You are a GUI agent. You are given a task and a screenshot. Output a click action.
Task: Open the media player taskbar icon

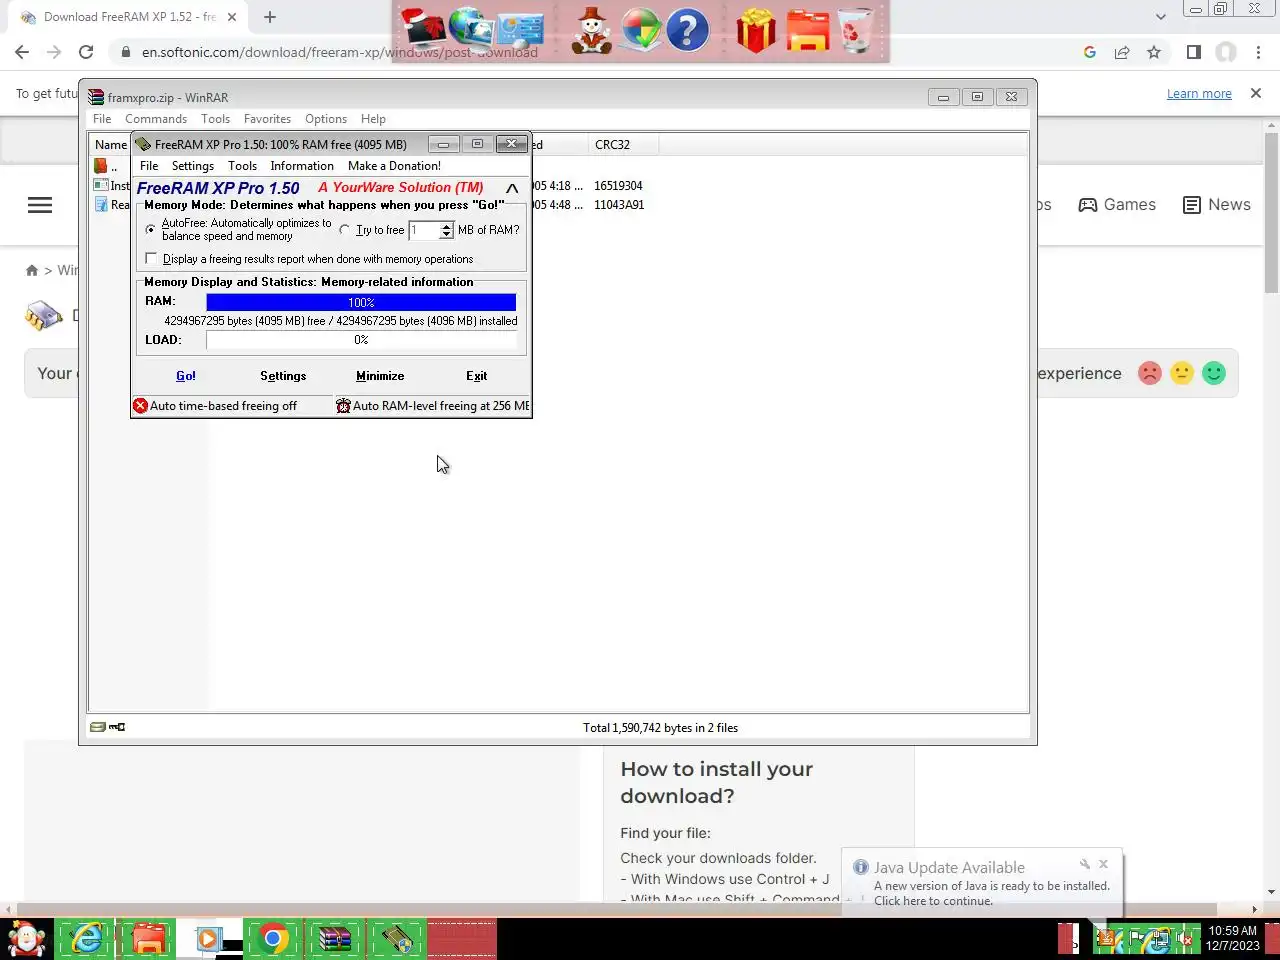[208, 939]
